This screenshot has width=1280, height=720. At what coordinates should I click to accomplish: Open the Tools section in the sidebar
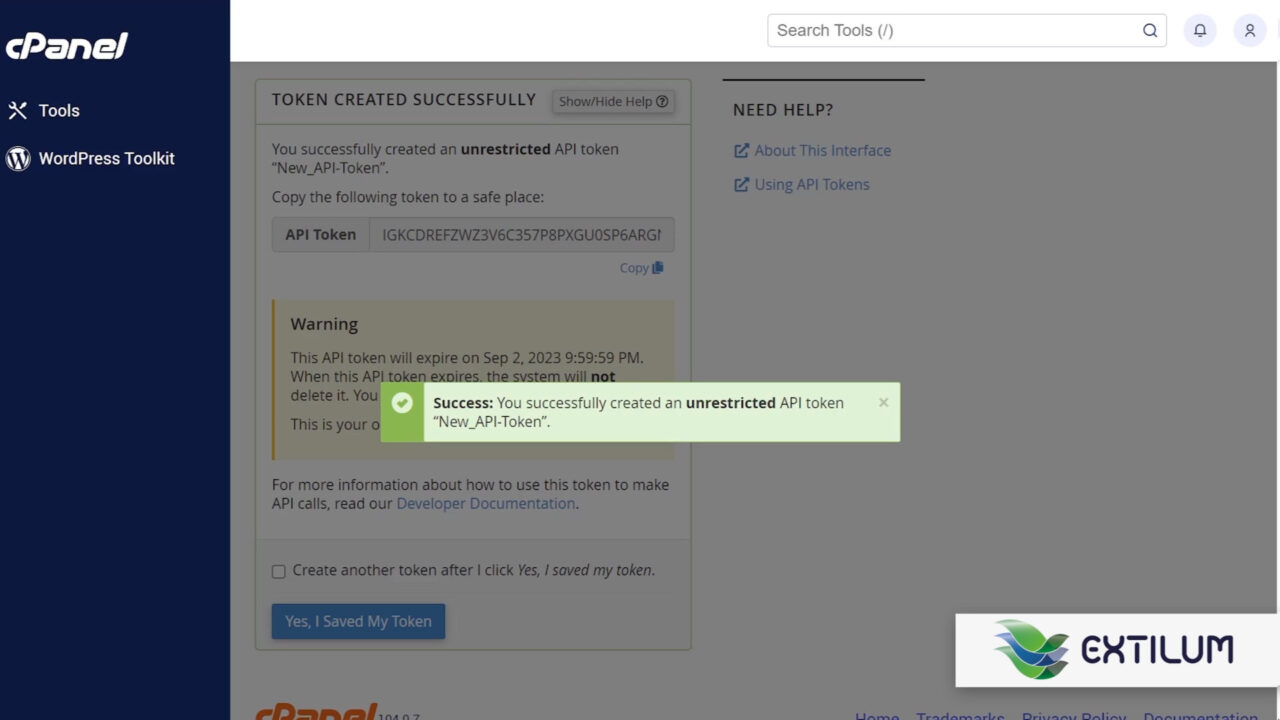coord(59,110)
